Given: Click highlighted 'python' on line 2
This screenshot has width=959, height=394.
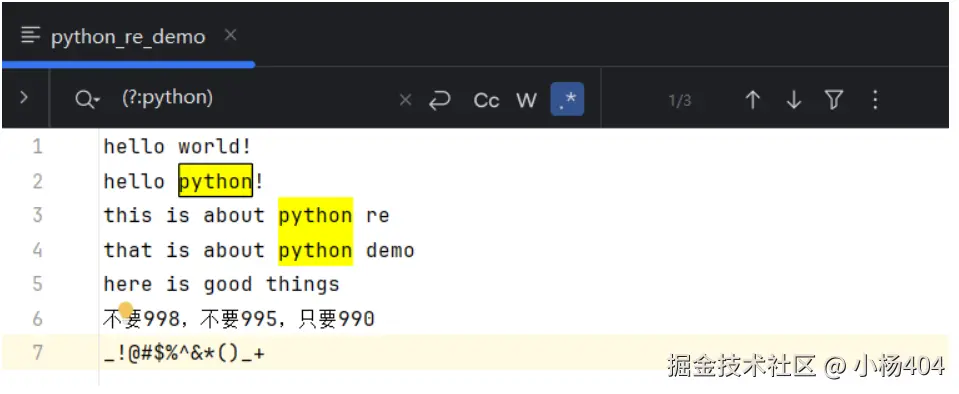Looking at the screenshot, I should click(215, 180).
